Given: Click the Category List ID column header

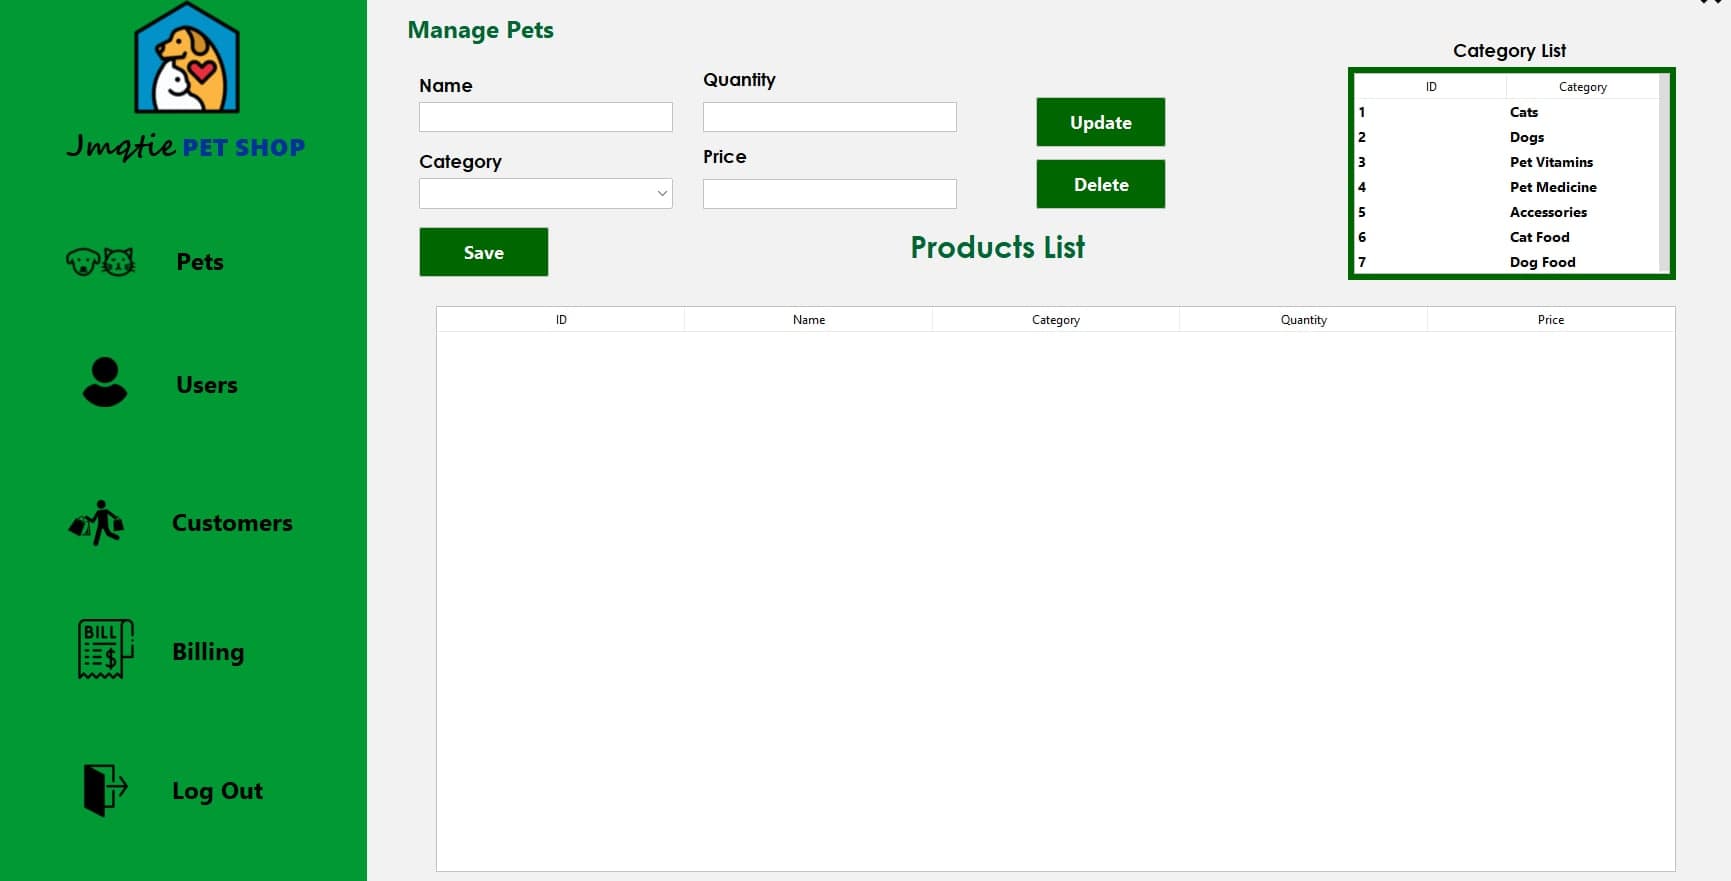Looking at the screenshot, I should click(x=1431, y=87).
